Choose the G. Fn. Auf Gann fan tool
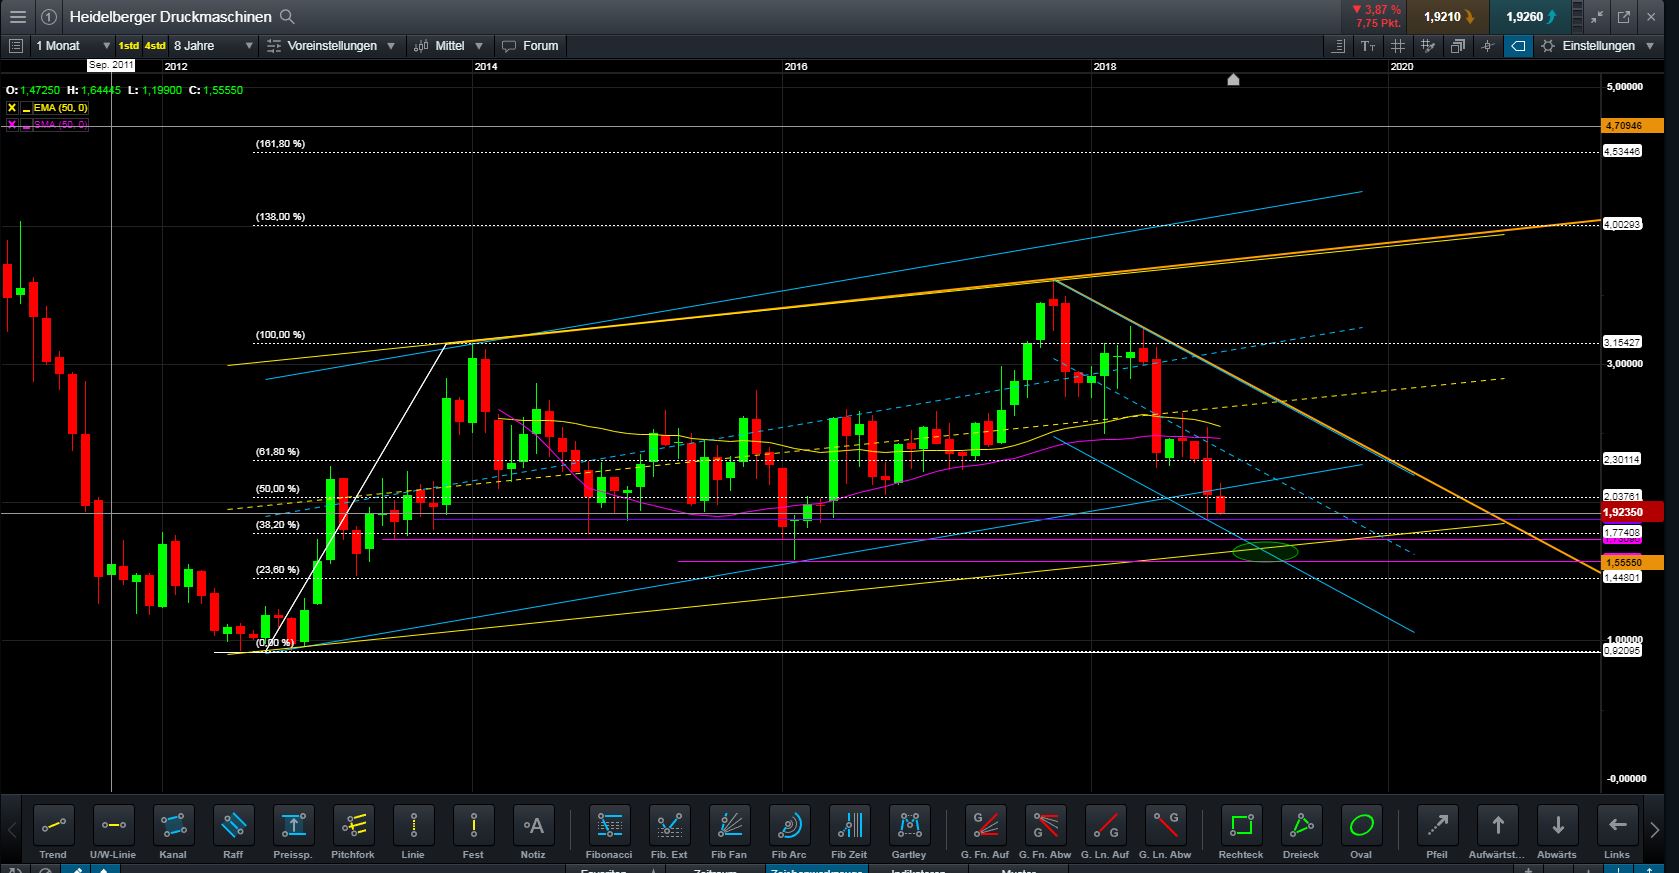Screen dimensions: 1679x873 point(985,826)
